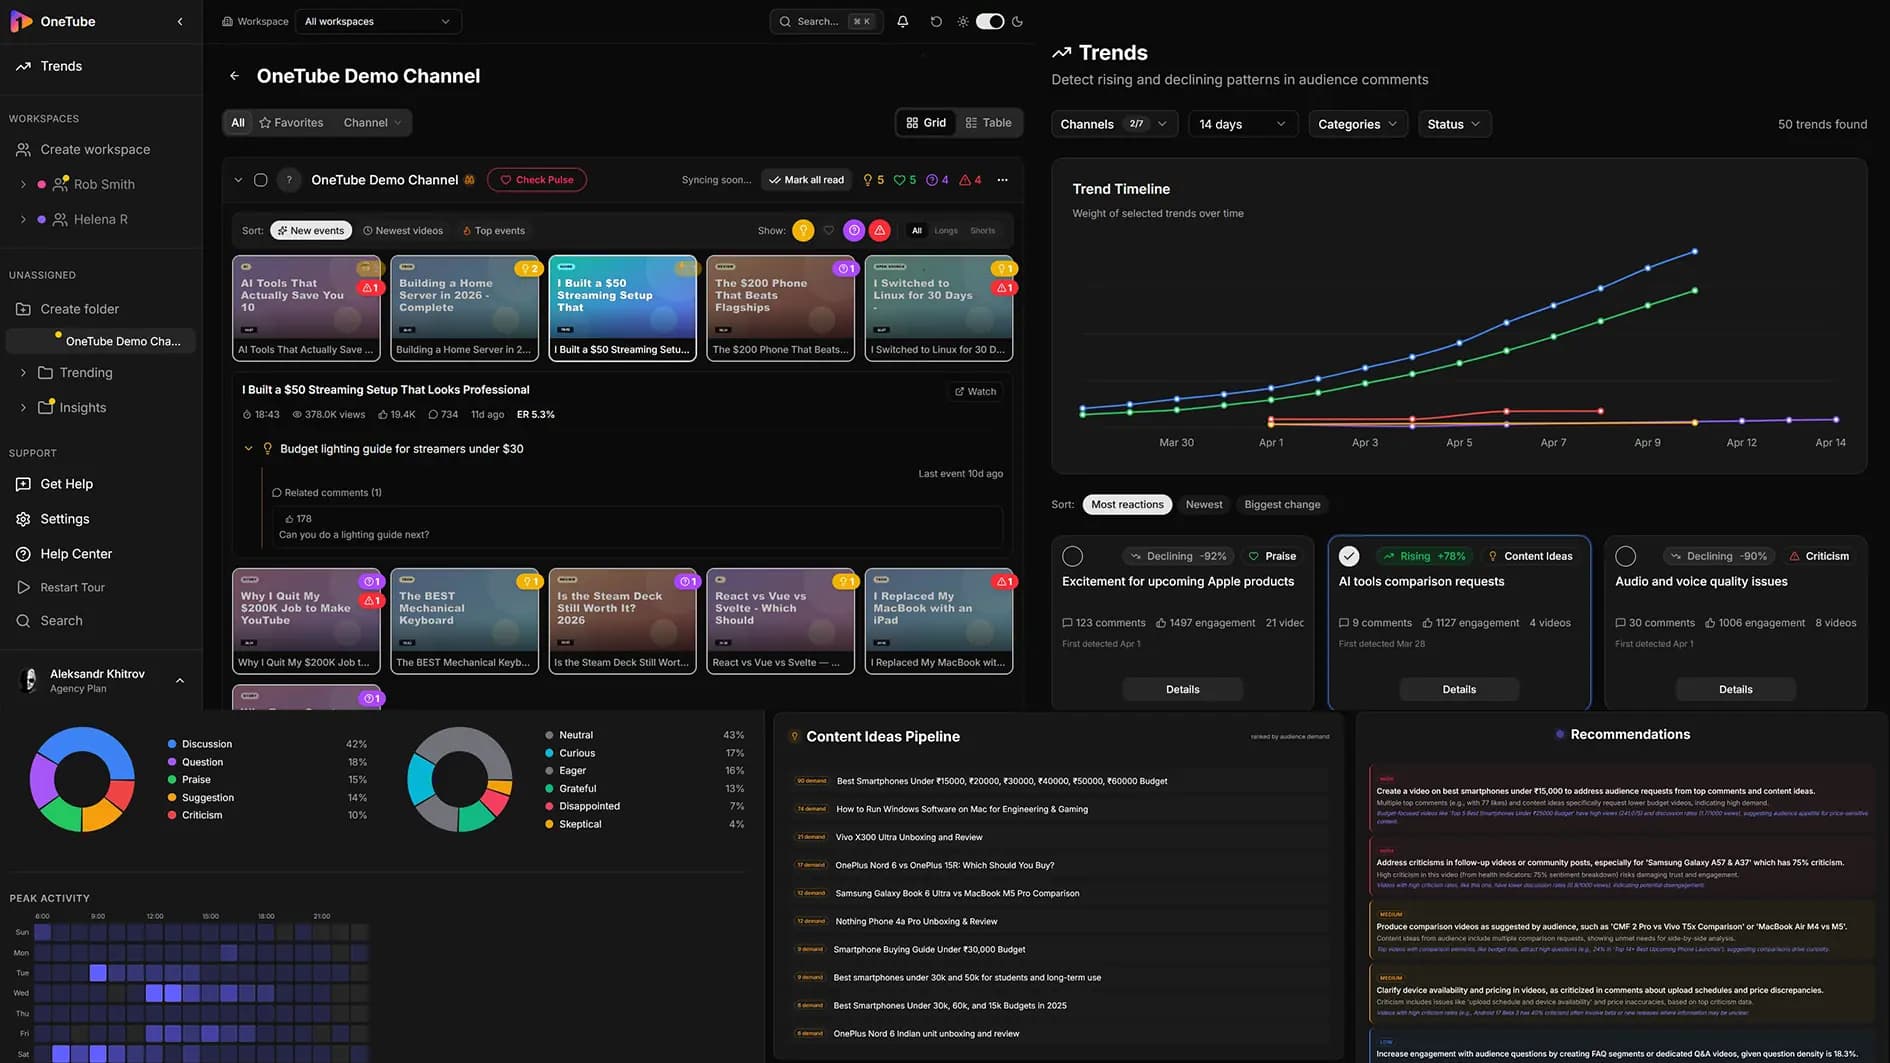Expand the Helena R workspace
This screenshot has width=1890, height=1063.
click(x=23, y=220)
